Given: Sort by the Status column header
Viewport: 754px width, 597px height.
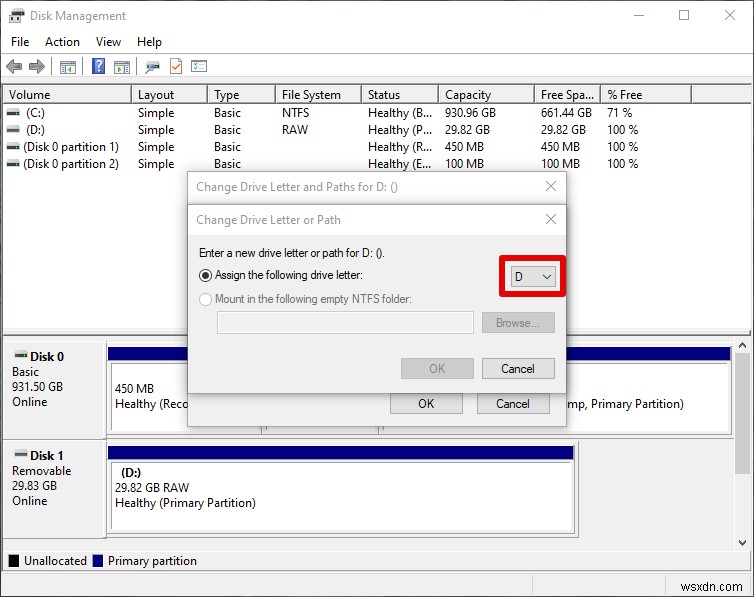Looking at the screenshot, I should click(x=400, y=94).
